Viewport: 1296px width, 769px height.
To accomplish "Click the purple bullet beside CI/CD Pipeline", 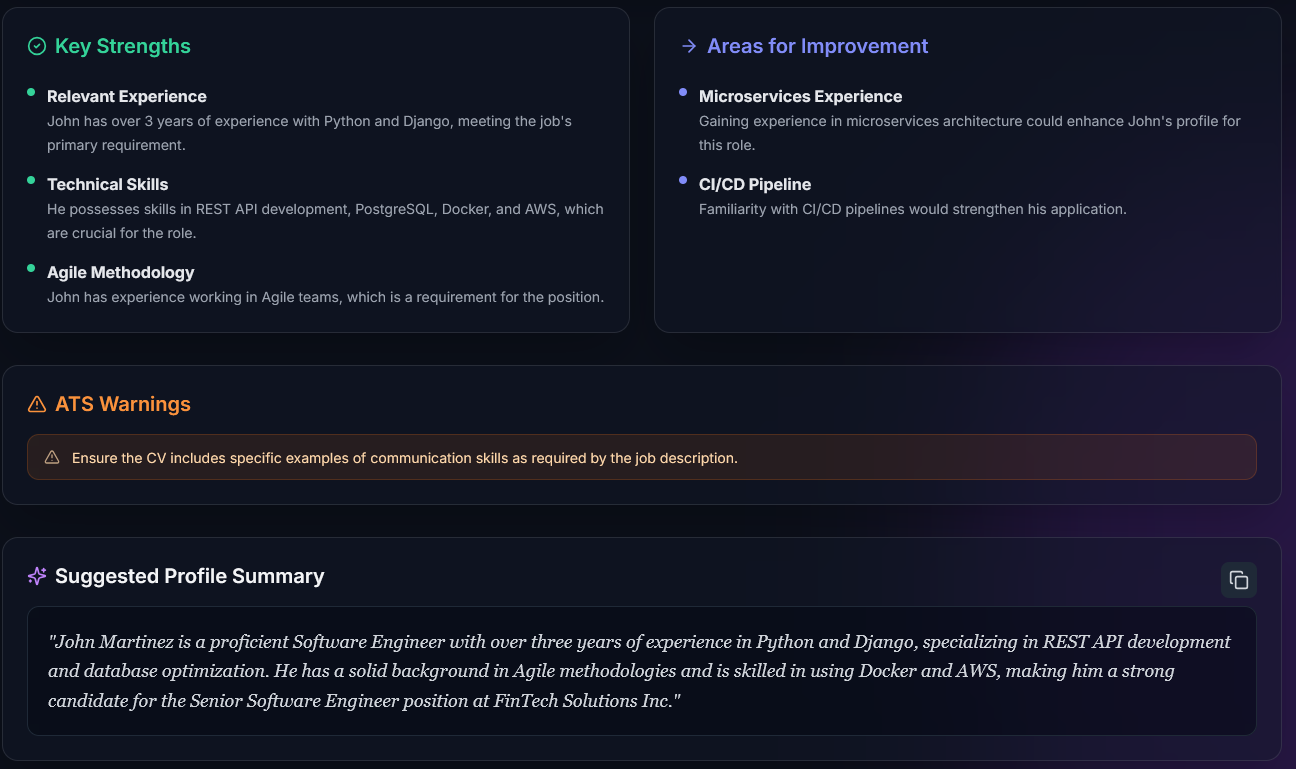I will pos(683,180).
